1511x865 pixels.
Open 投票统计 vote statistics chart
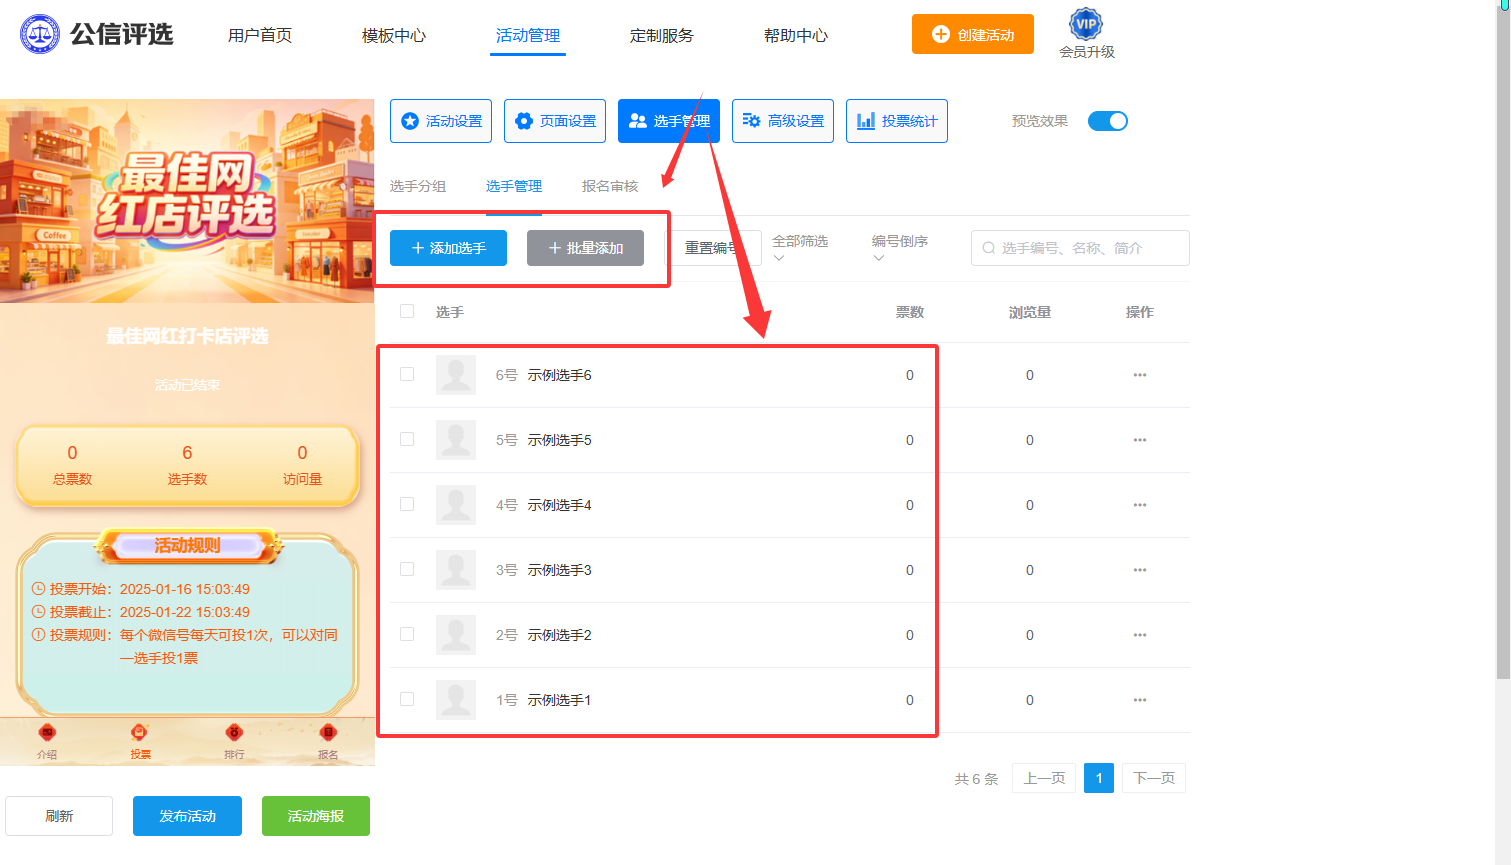click(x=897, y=121)
